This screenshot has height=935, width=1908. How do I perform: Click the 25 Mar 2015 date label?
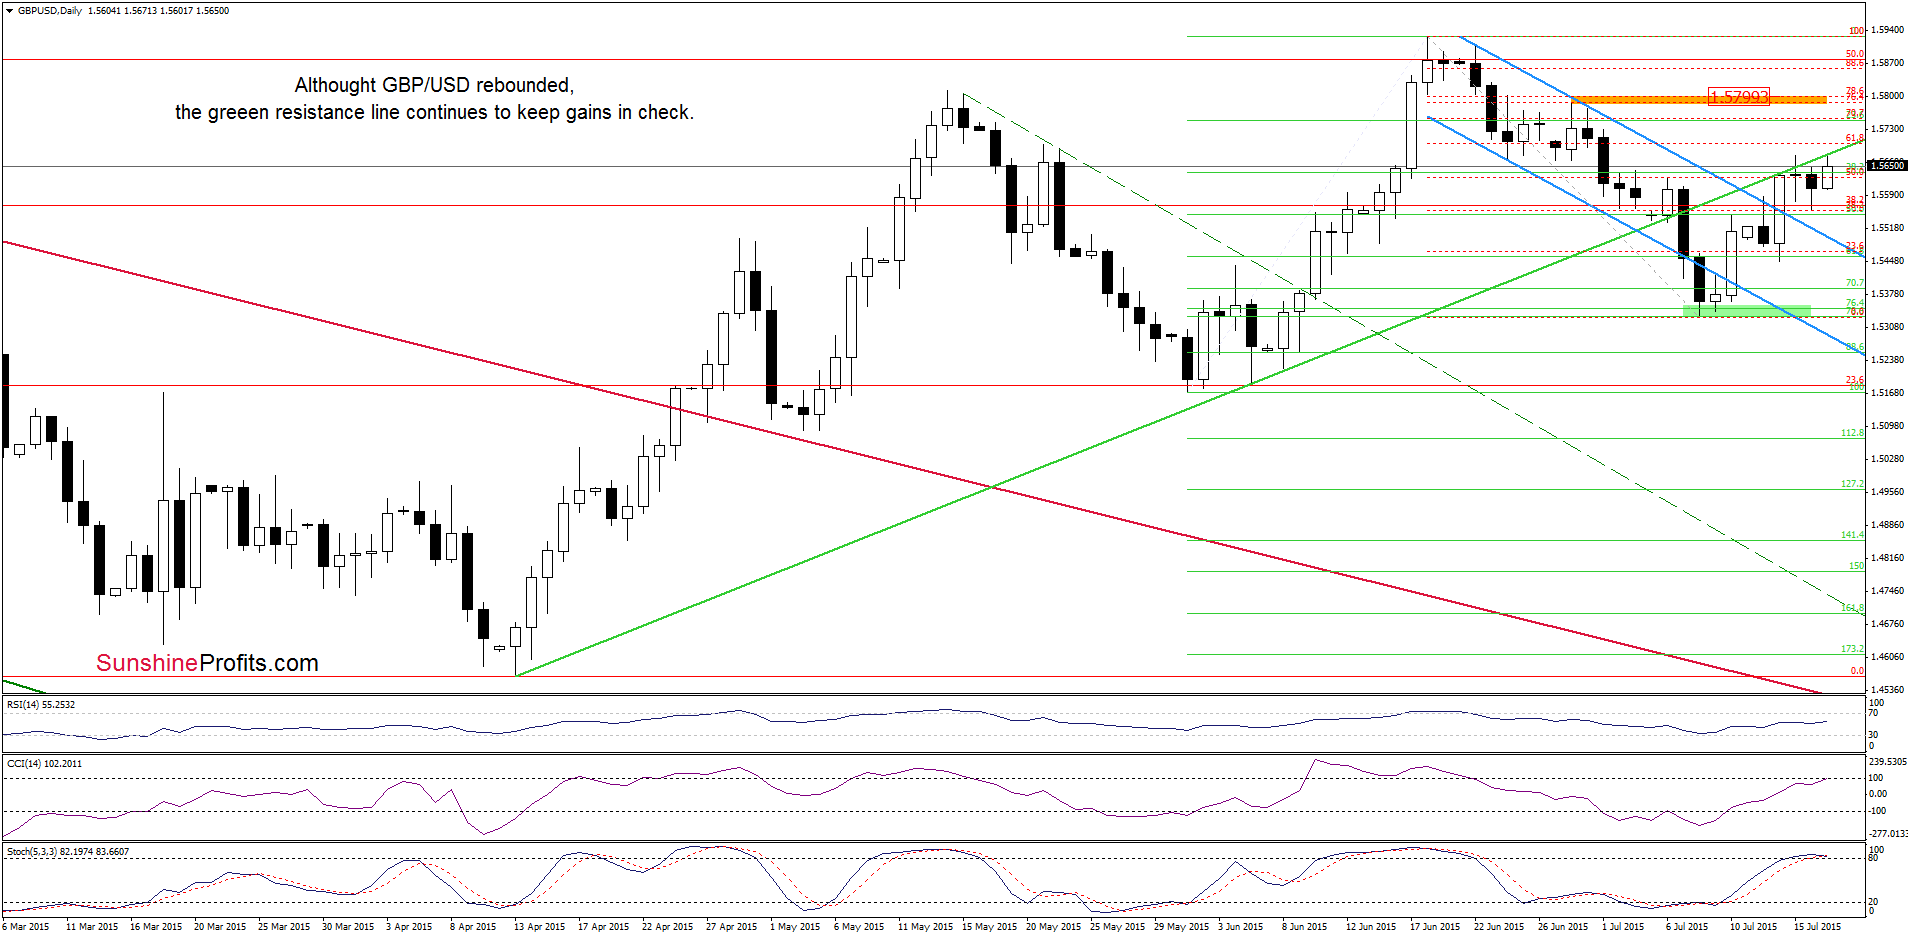[x=284, y=927]
